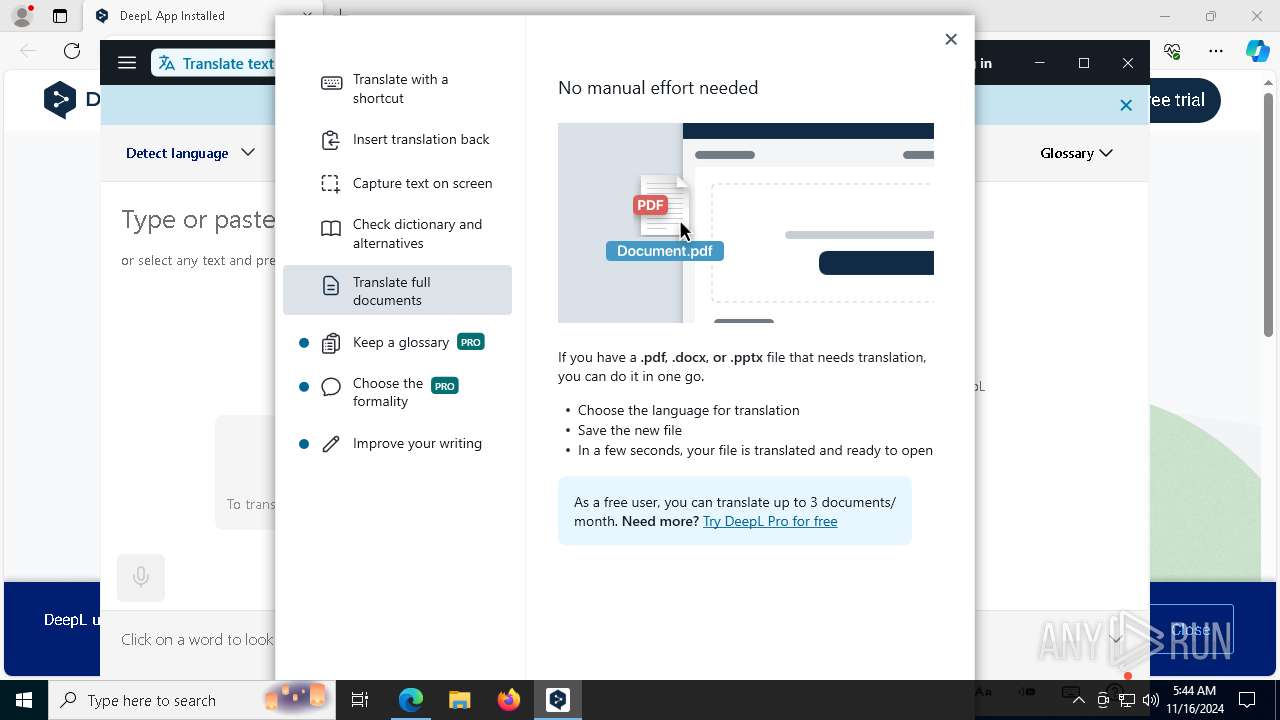
Task: Click the Windows Start button
Action: tap(24, 700)
